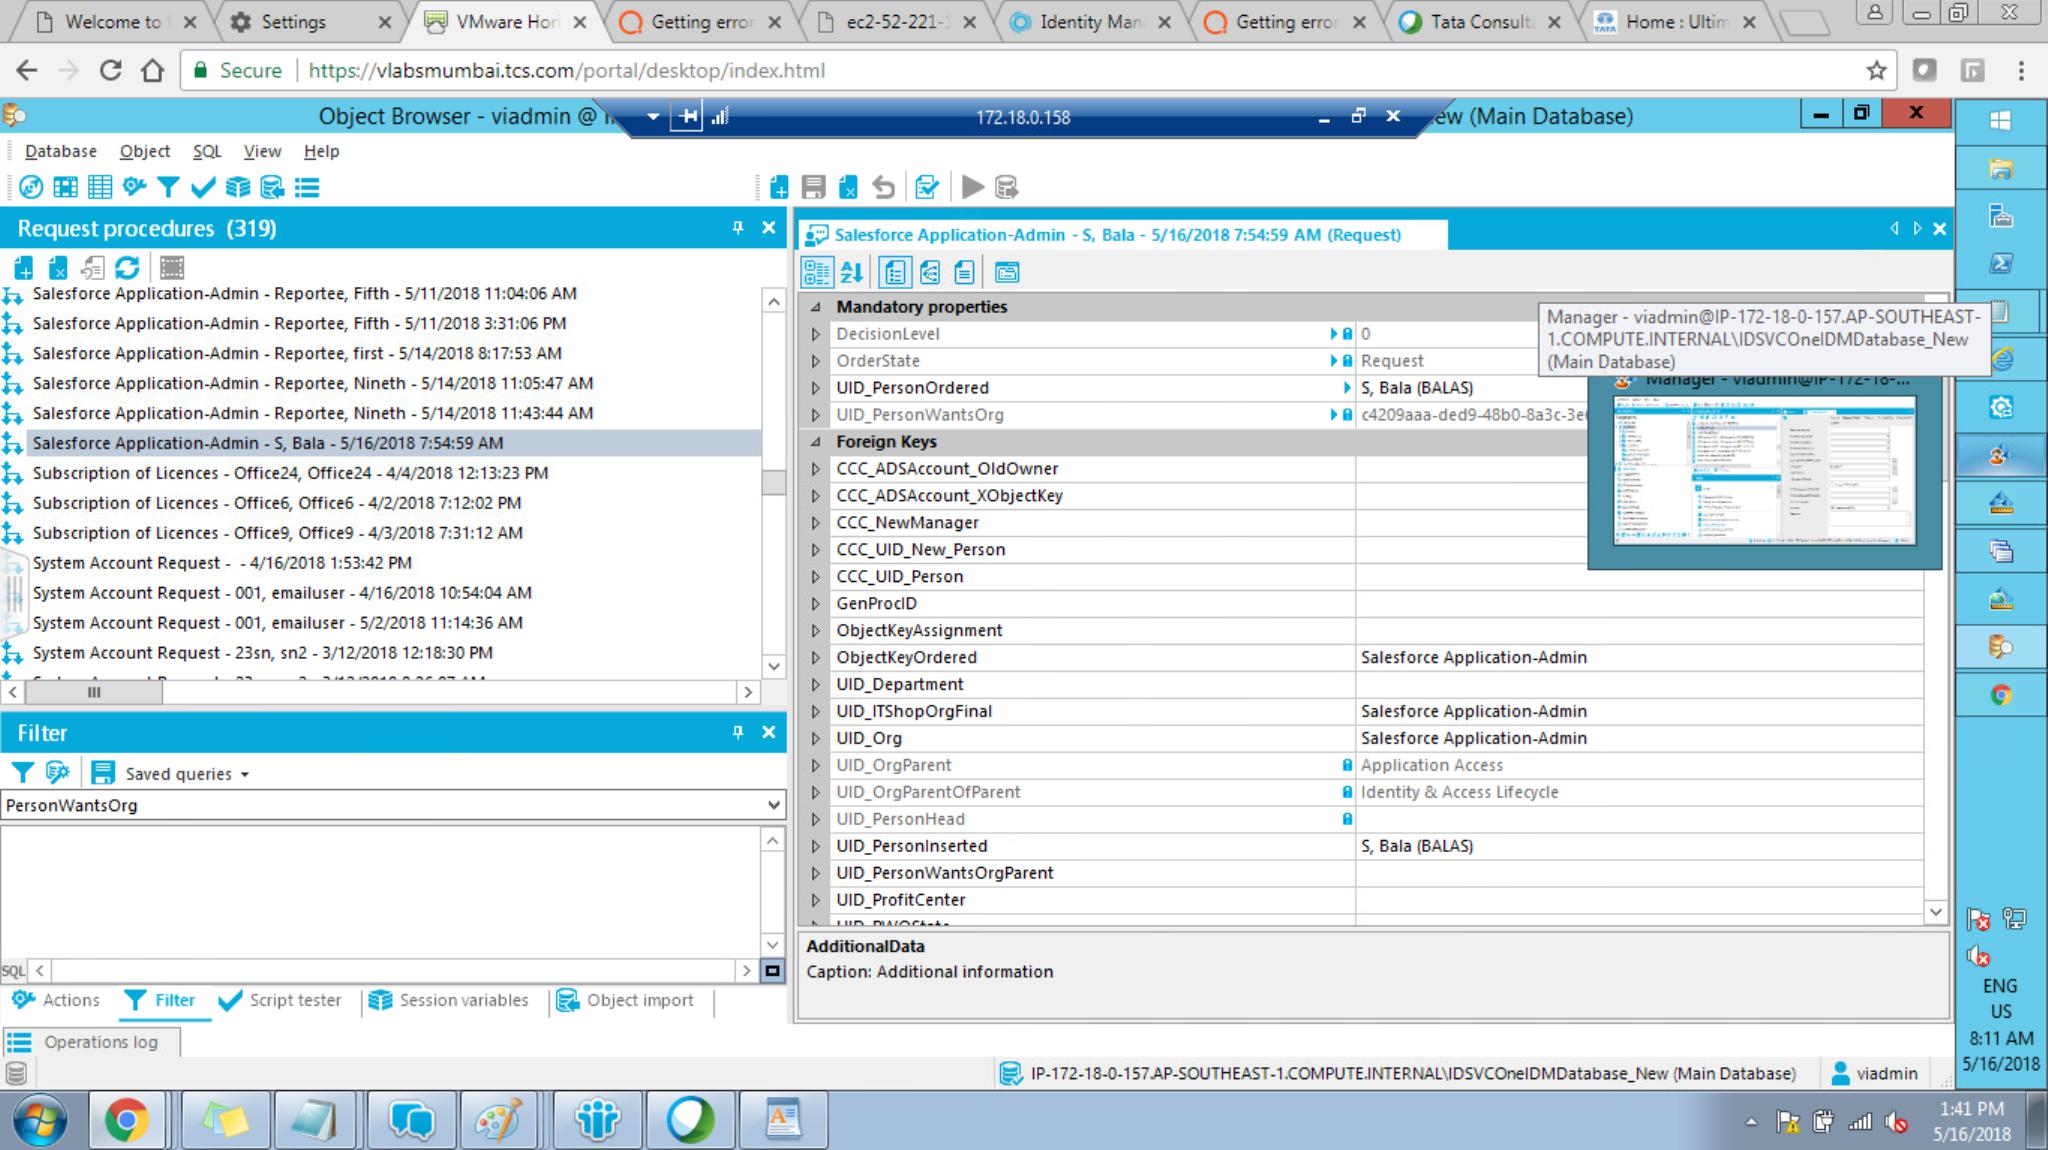Click the bulleted list icon in main toolbar

307,187
